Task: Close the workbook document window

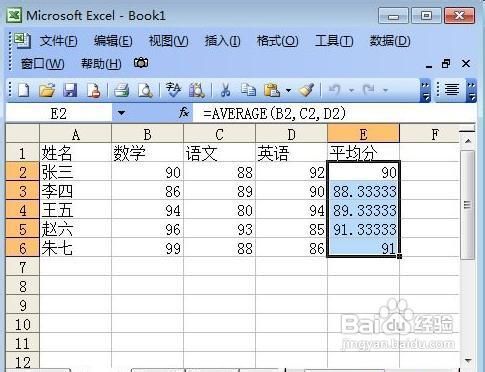Action: tap(466, 63)
